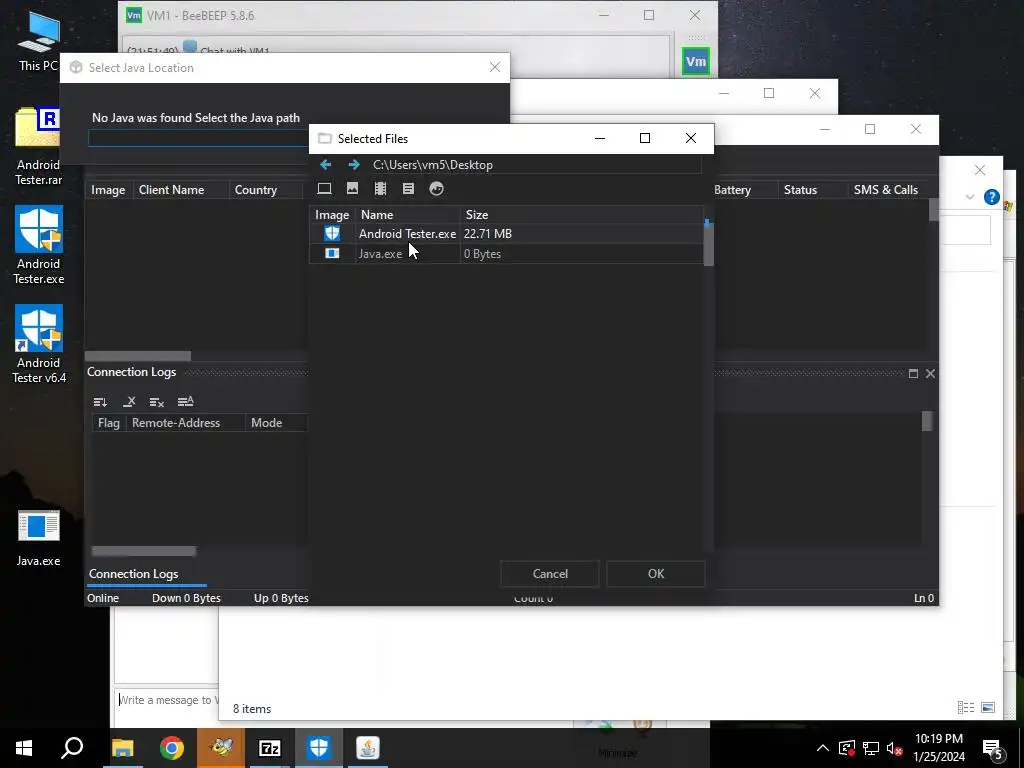This screenshot has height=768, width=1024.
Task: Open the notification center with 5 badge
Action: coord(993,748)
